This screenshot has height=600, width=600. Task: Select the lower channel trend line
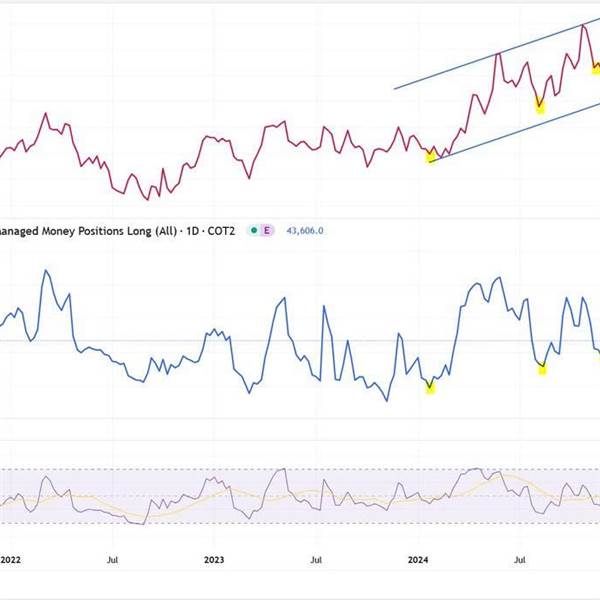coord(515,132)
